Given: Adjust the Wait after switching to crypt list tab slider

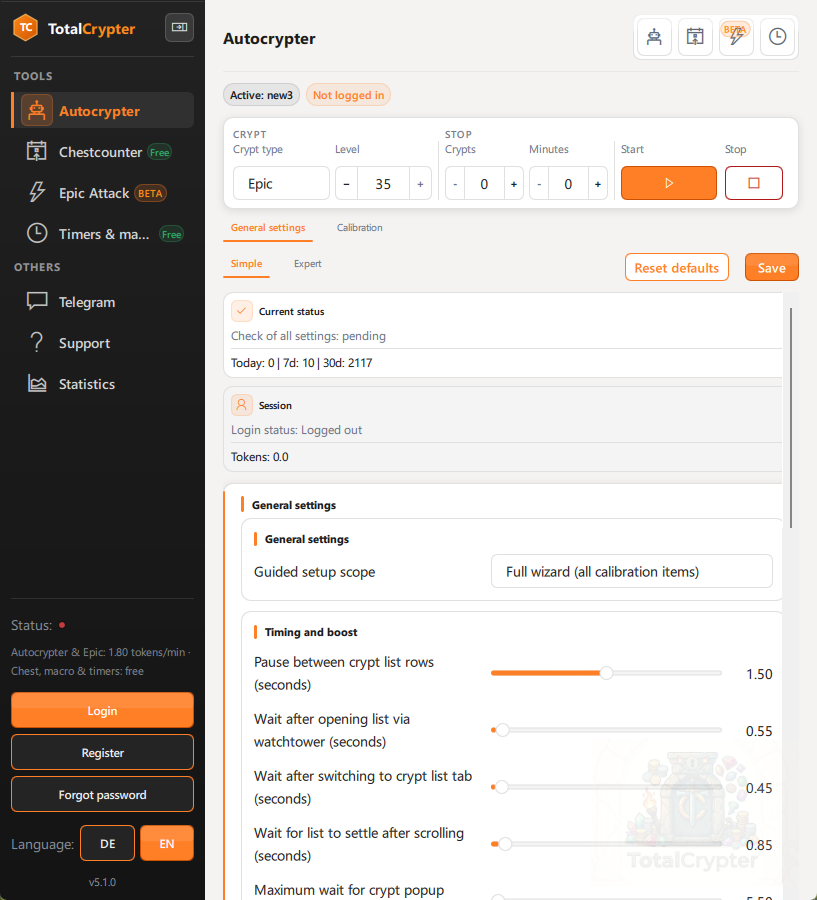Looking at the screenshot, I should coord(606,787).
